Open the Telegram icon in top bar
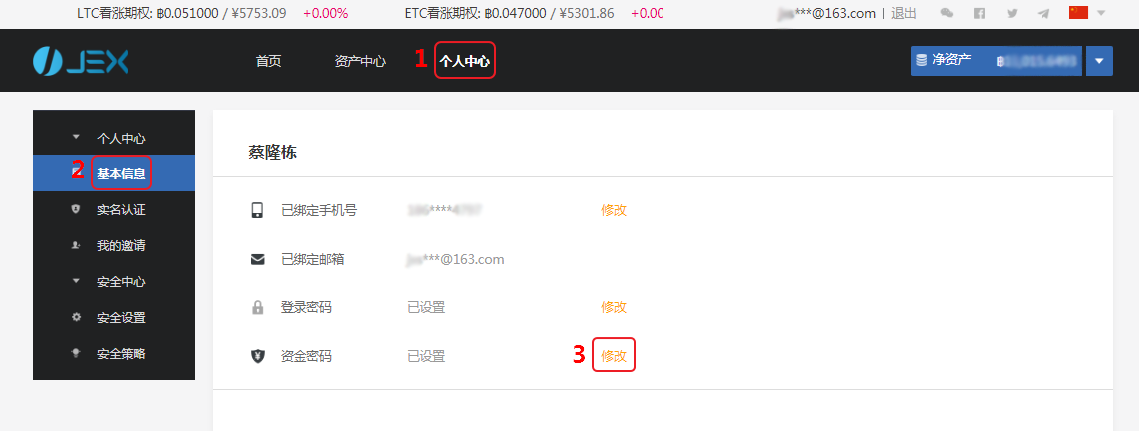This screenshot has width=1139, height=431. pyautogui.click(x=1044, y=13)
